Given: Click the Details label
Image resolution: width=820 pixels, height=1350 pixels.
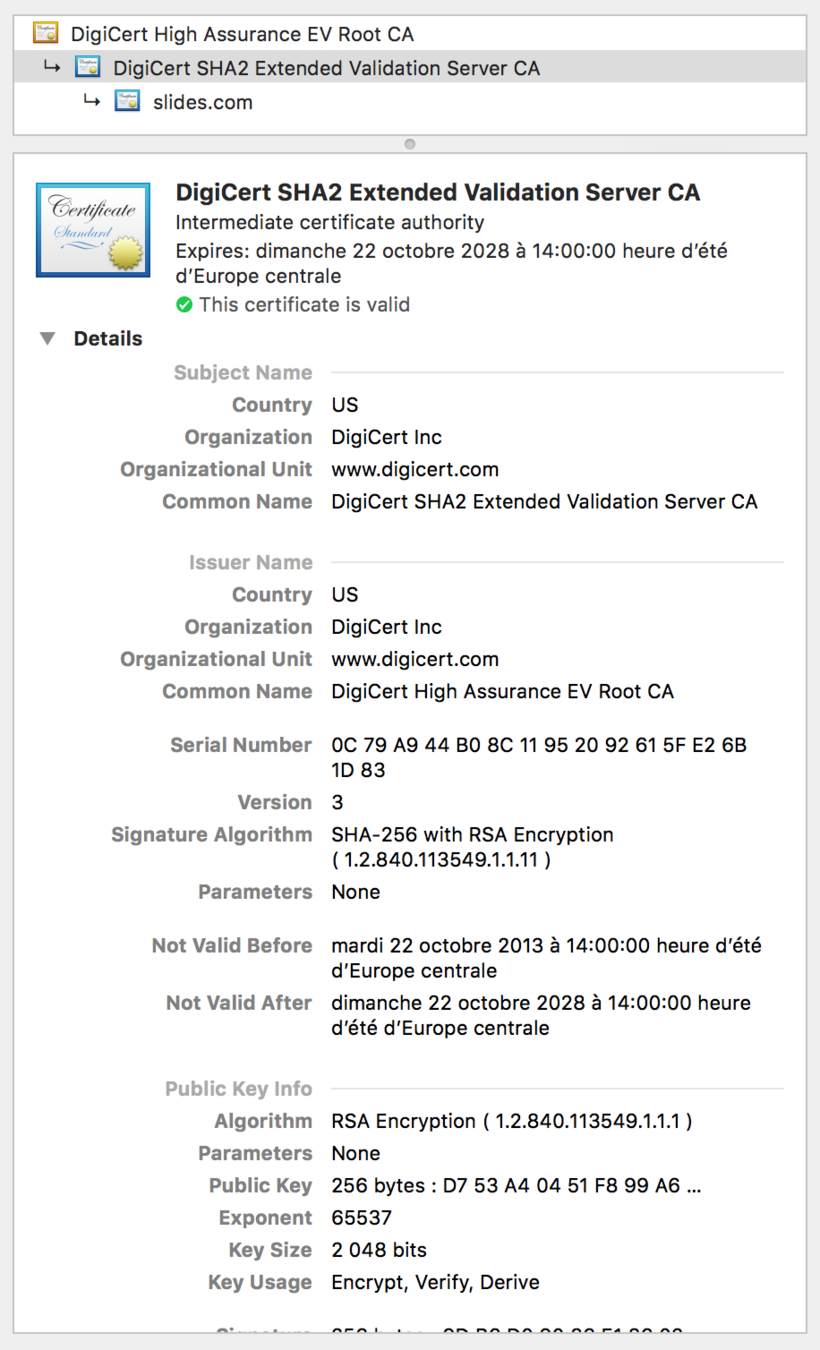Looking at the screenshot, I should 108,339.
